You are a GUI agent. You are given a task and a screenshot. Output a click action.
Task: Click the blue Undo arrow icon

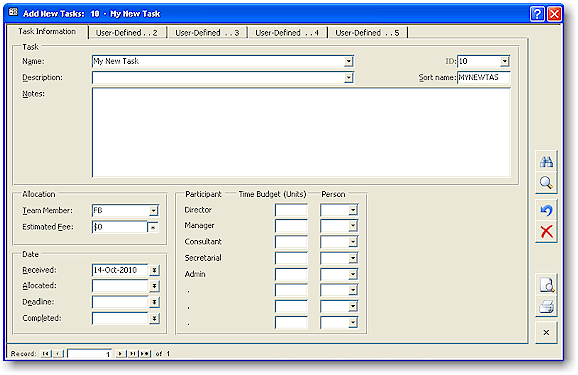546,211
